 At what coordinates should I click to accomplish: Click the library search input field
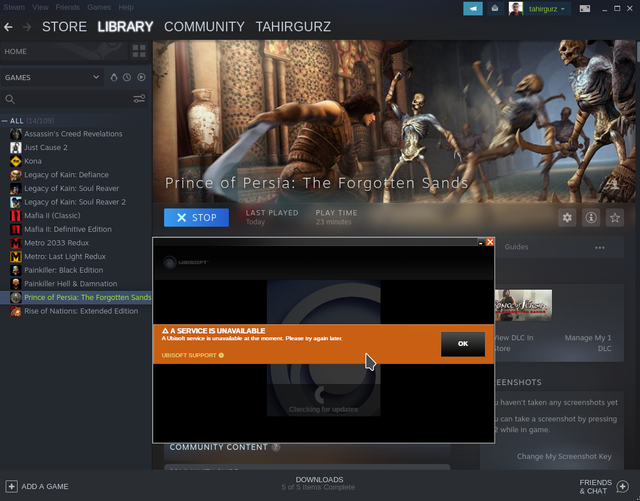click(73, 99)
